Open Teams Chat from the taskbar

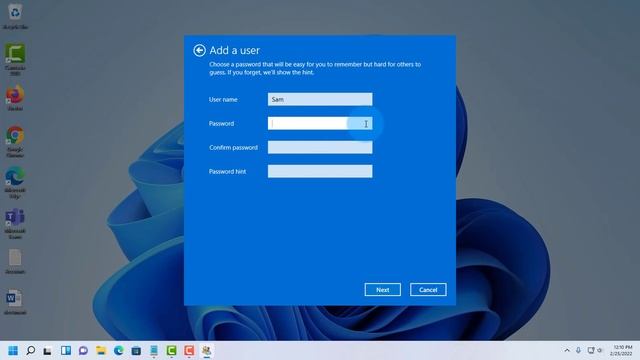pos(83,351)
